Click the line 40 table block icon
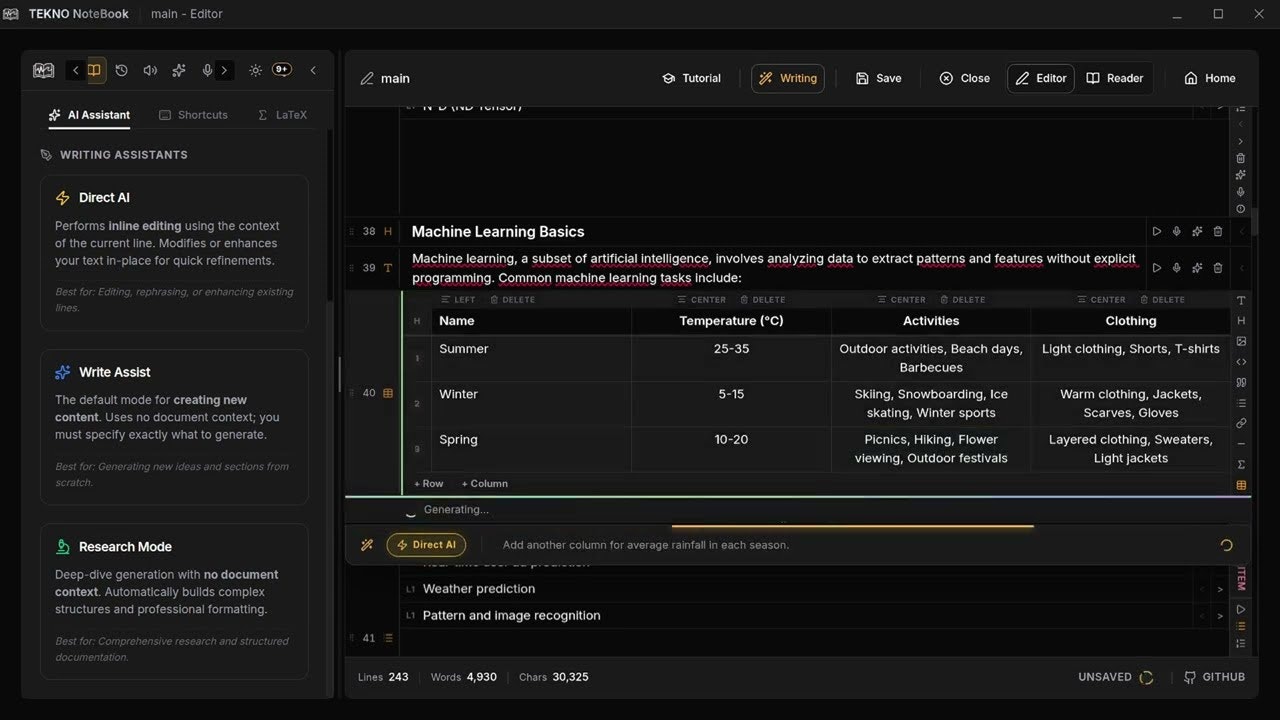This screenshot has width=1280, height=720. [x=388, y=393]
